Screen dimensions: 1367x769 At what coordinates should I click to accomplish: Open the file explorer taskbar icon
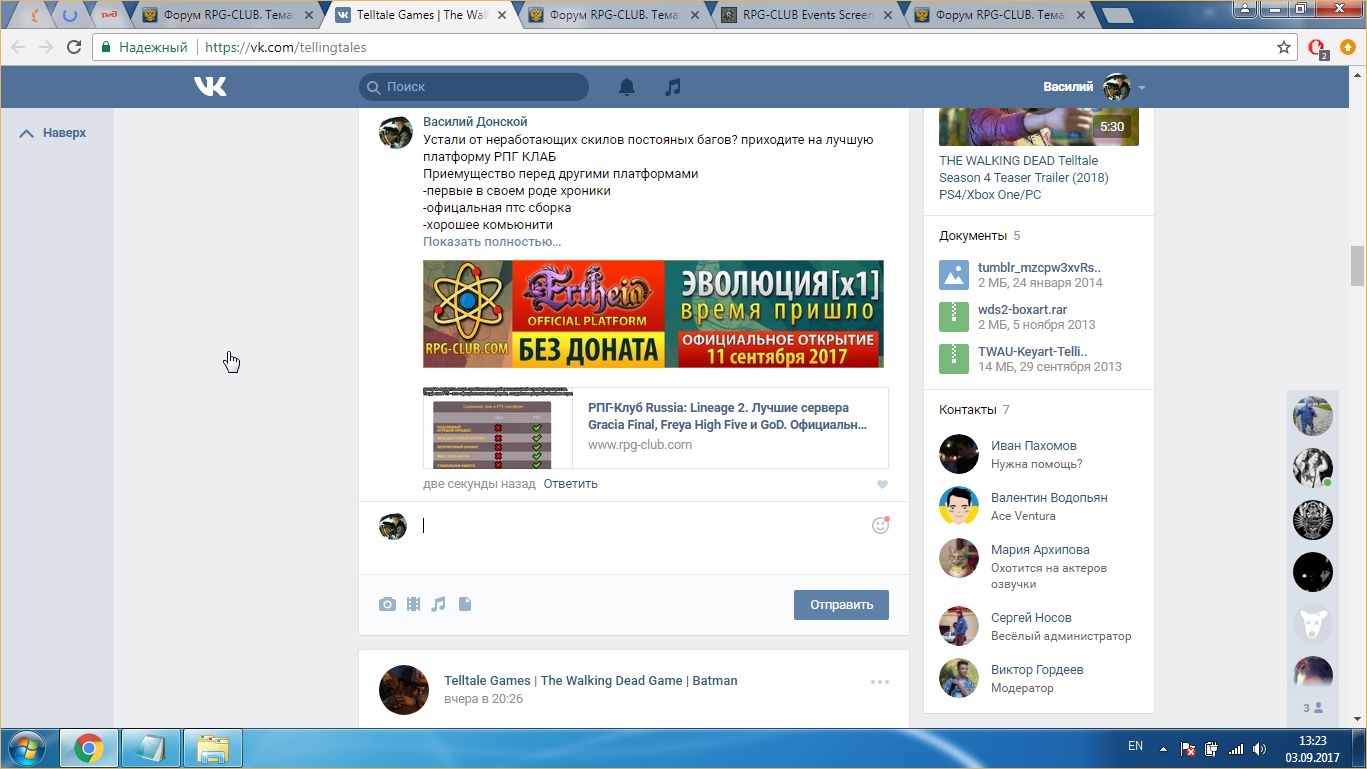coord(213,748)
